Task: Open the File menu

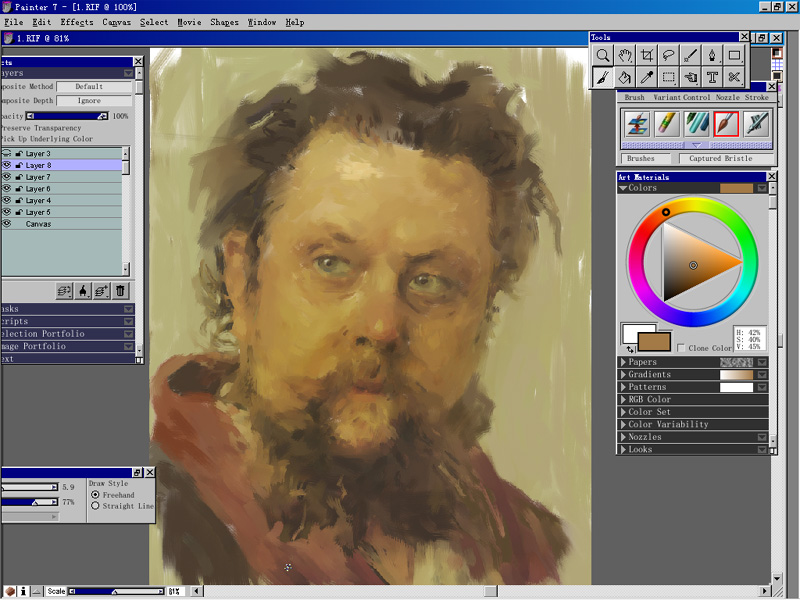Action: pyautogui.click(x=14, y=22)
